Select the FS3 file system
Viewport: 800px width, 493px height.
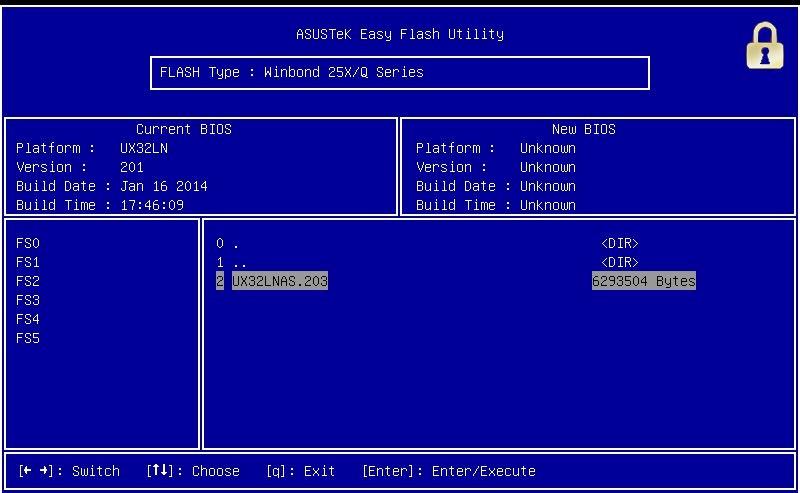pos(28,300)
